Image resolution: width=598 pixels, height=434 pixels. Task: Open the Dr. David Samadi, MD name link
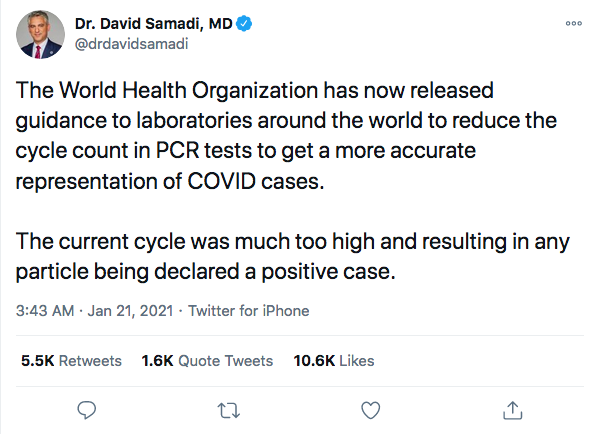153,24
